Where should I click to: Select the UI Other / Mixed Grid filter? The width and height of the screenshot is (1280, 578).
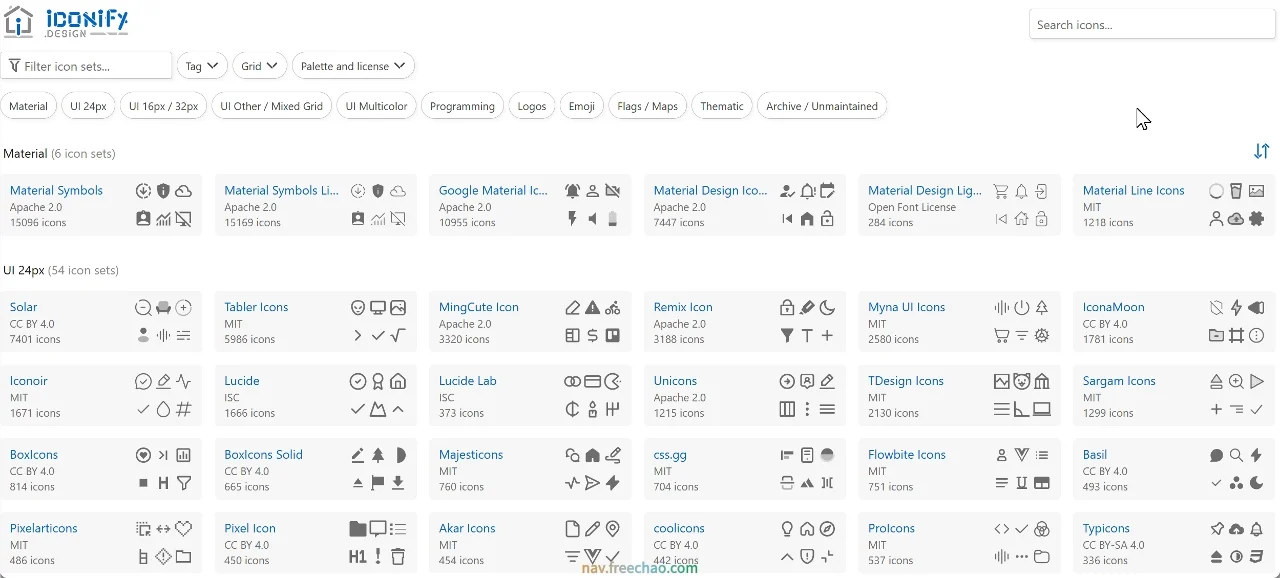click(x=271, y=106)
